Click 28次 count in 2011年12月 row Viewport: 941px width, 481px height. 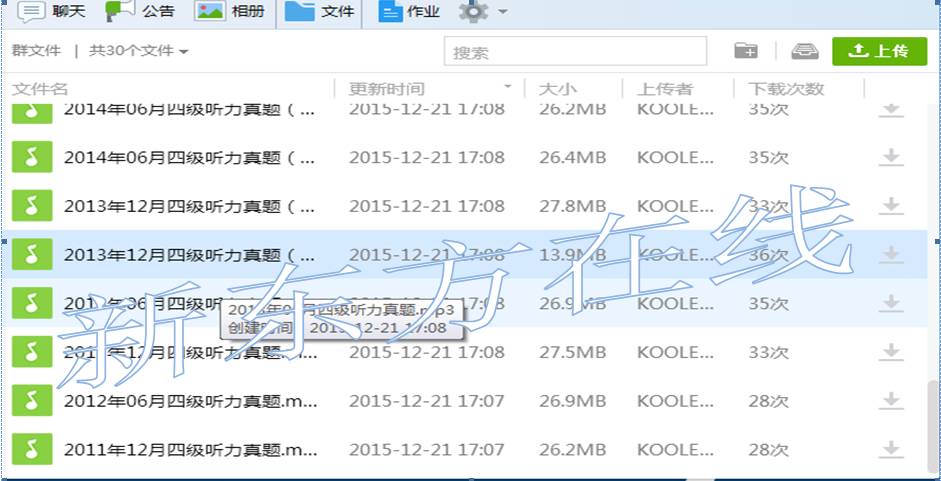768,449
